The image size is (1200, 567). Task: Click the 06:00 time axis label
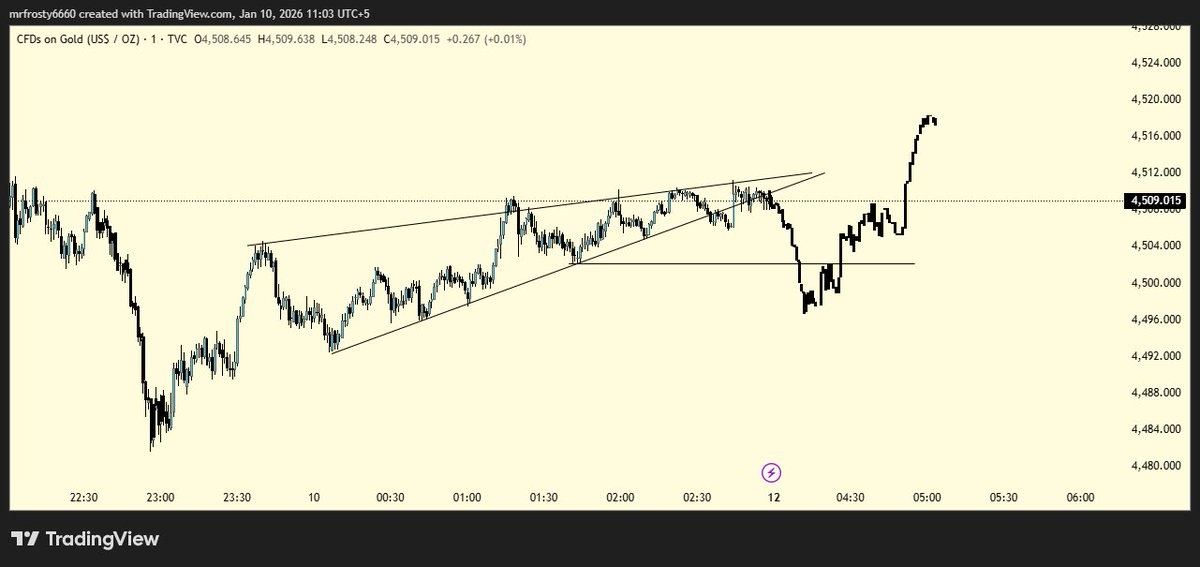pyautogui.click(x=1080, y=497)
